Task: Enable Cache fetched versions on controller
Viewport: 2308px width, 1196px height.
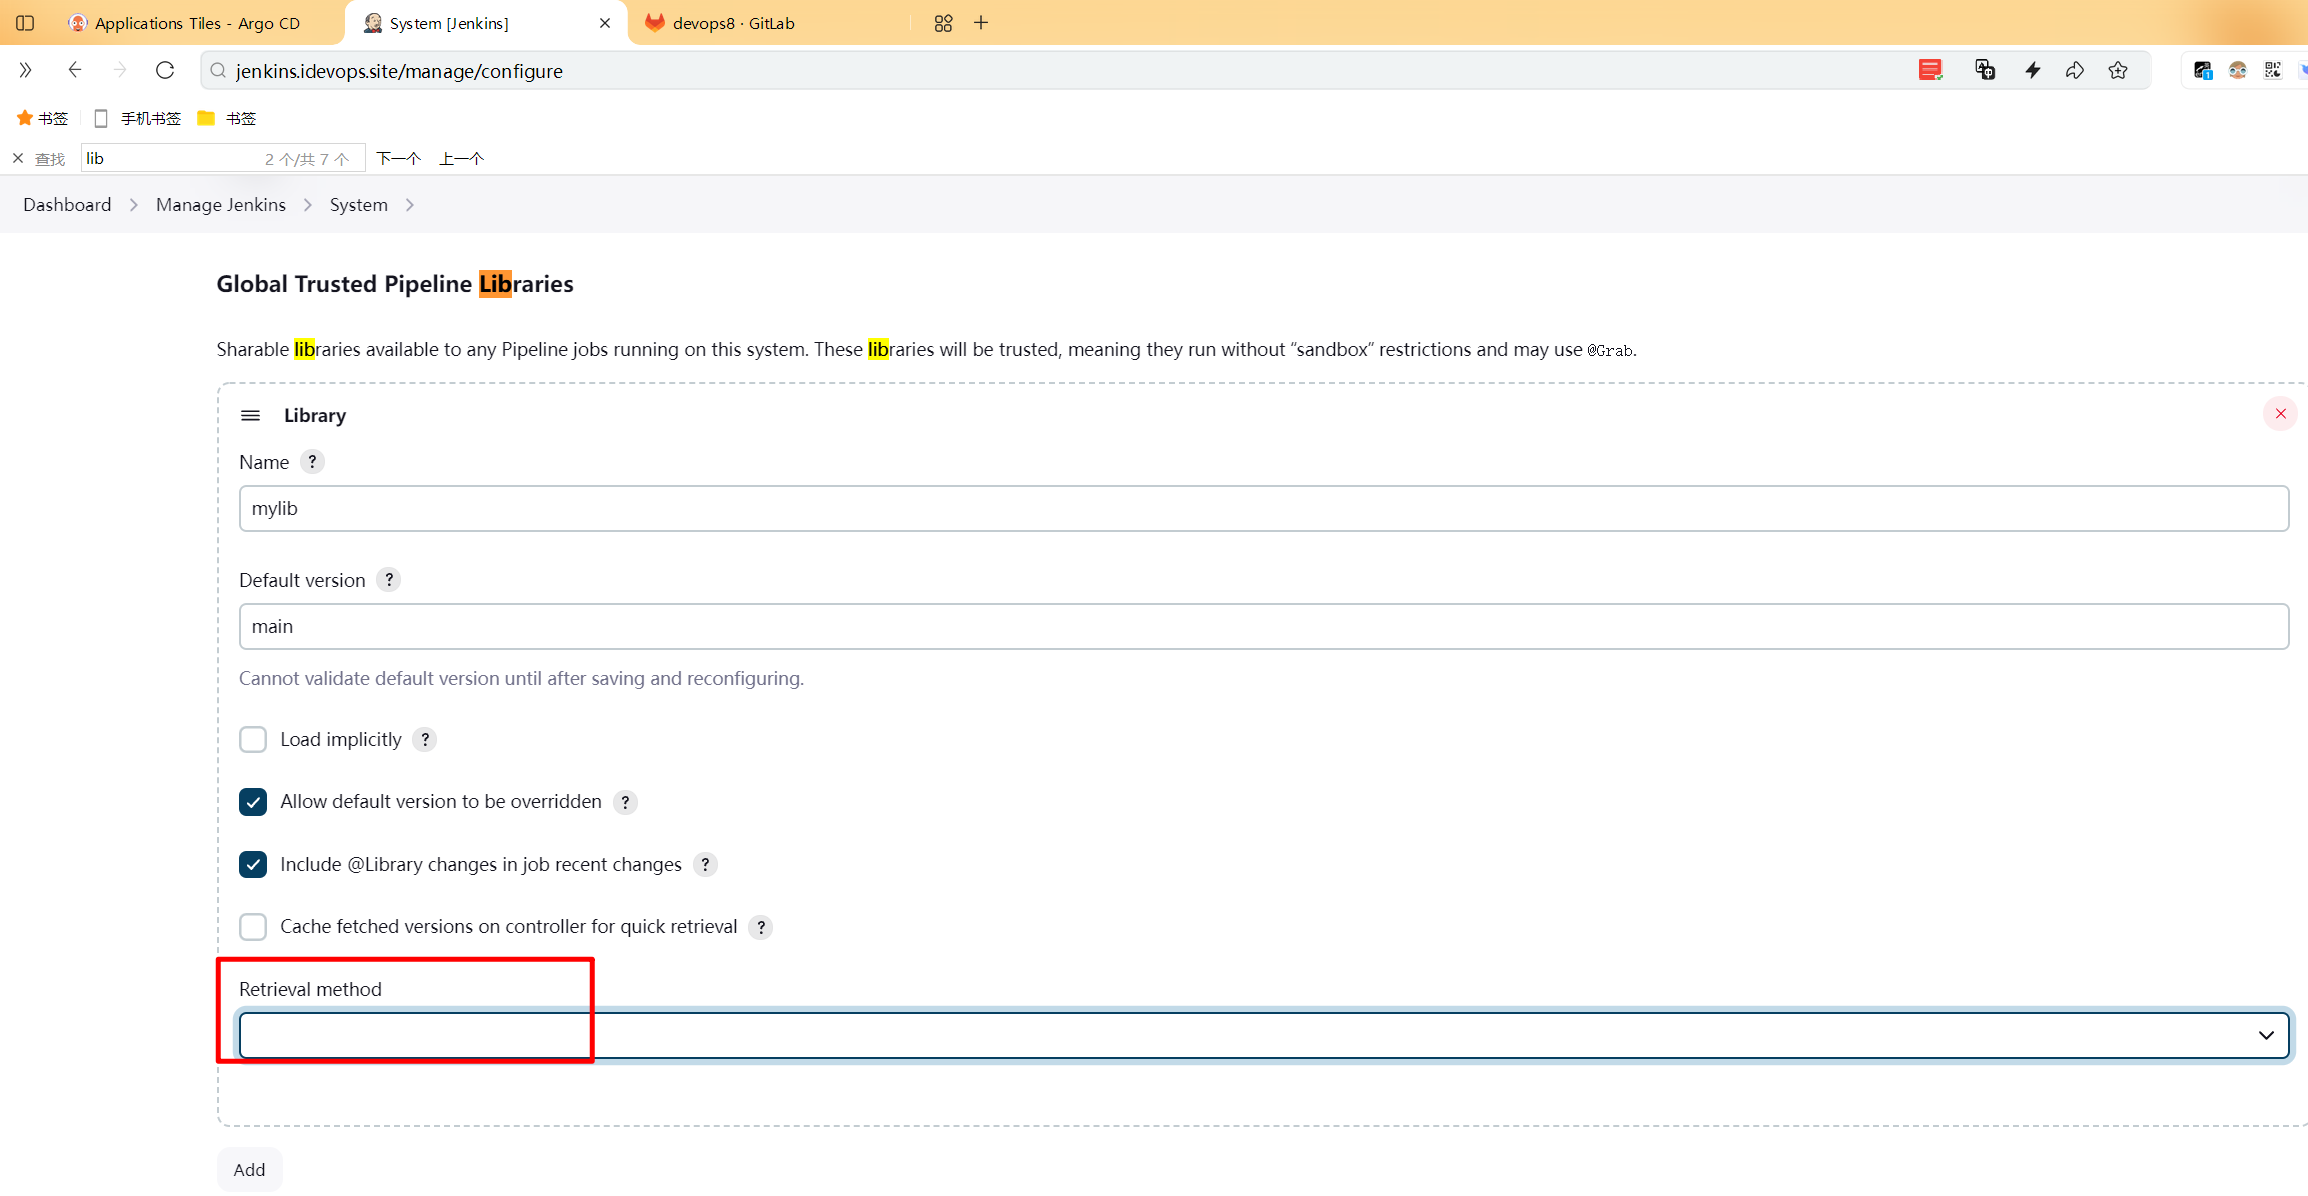Action: (253, 927)
